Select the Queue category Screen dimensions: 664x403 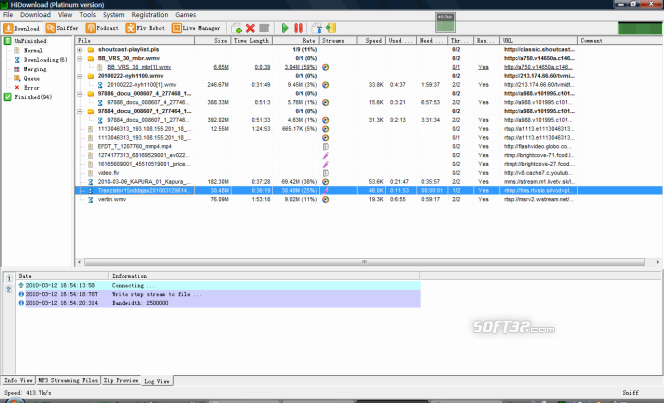pyautogui.click(x=32, y=78)
